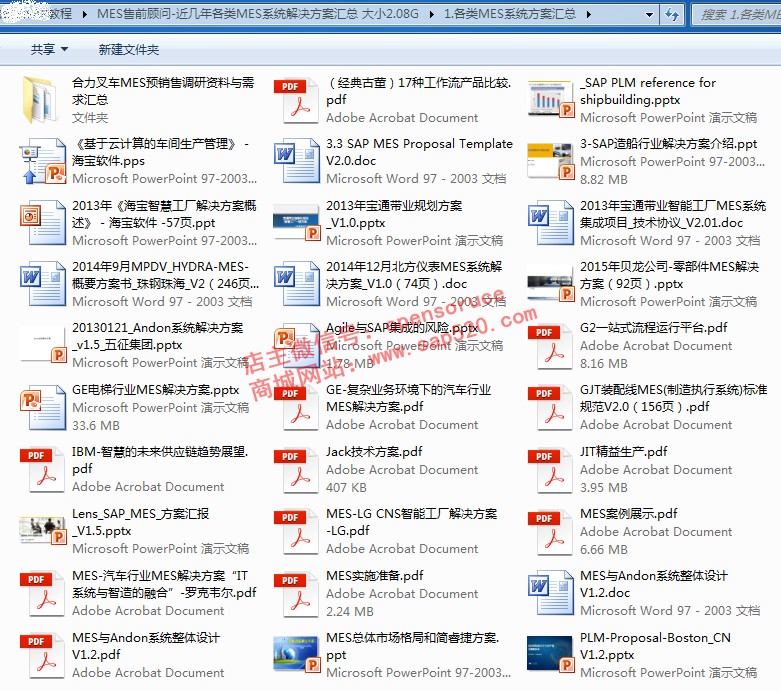Navigate to MES售前顾问 breadcrumb folder
The width and height of the screenshot is (781, 691).
(258, 14)
